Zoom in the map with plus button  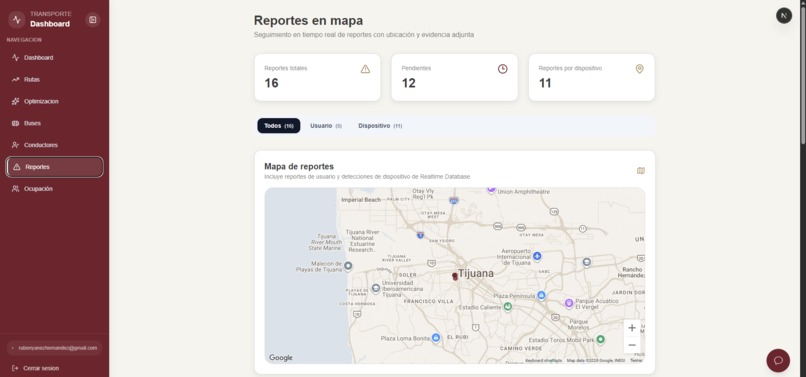tap(632, 328)
